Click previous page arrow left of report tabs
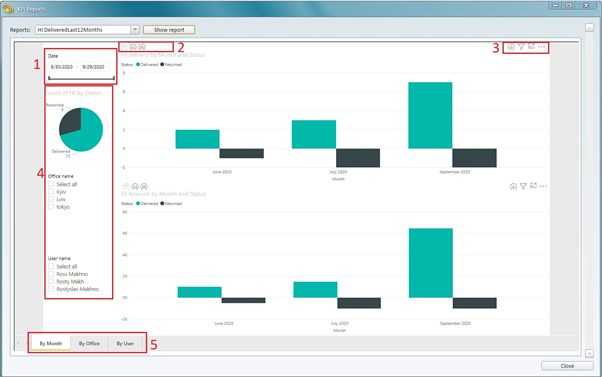The image size is (602, 377). [18, 343]
